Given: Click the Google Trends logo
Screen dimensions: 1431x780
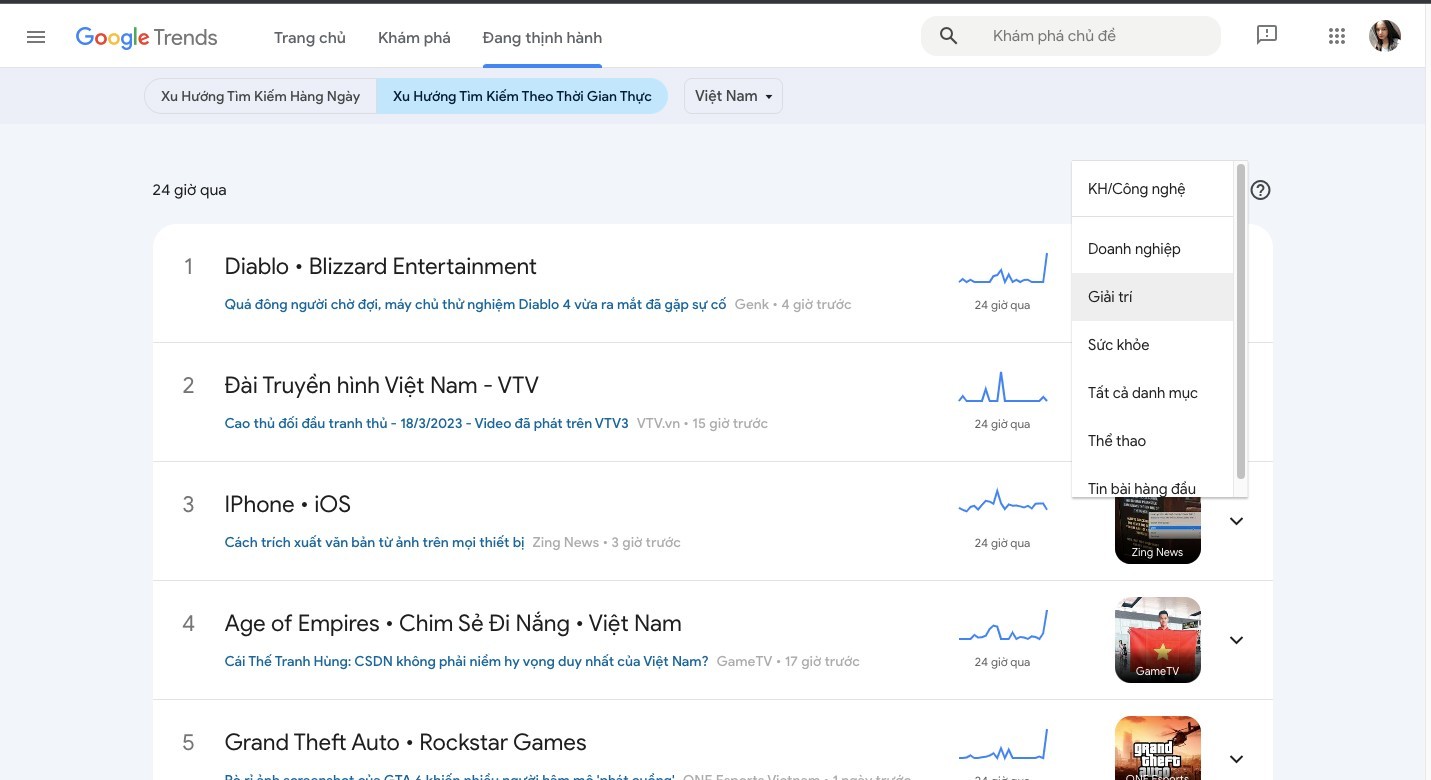Looking at the screenshot, I should [x=146, y=38].
